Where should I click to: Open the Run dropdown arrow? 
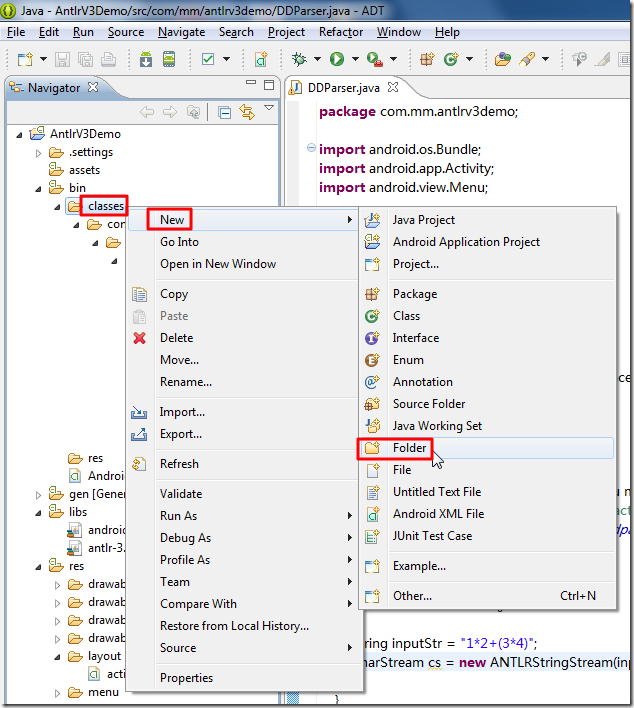click(355, 59)
